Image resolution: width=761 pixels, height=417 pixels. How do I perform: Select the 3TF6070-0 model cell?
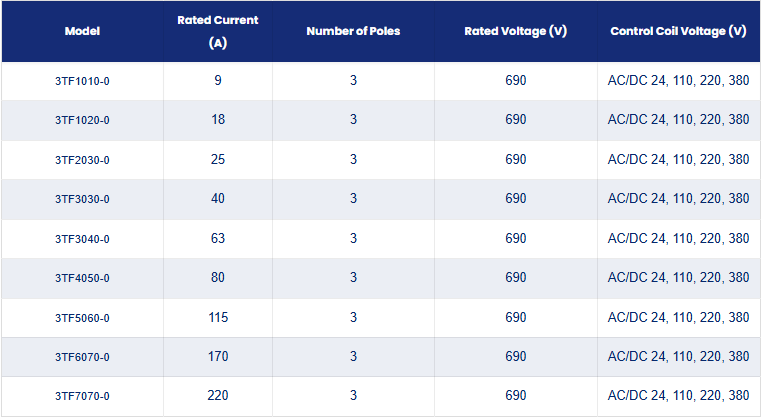pyautogui.click(x=83, y=357)
